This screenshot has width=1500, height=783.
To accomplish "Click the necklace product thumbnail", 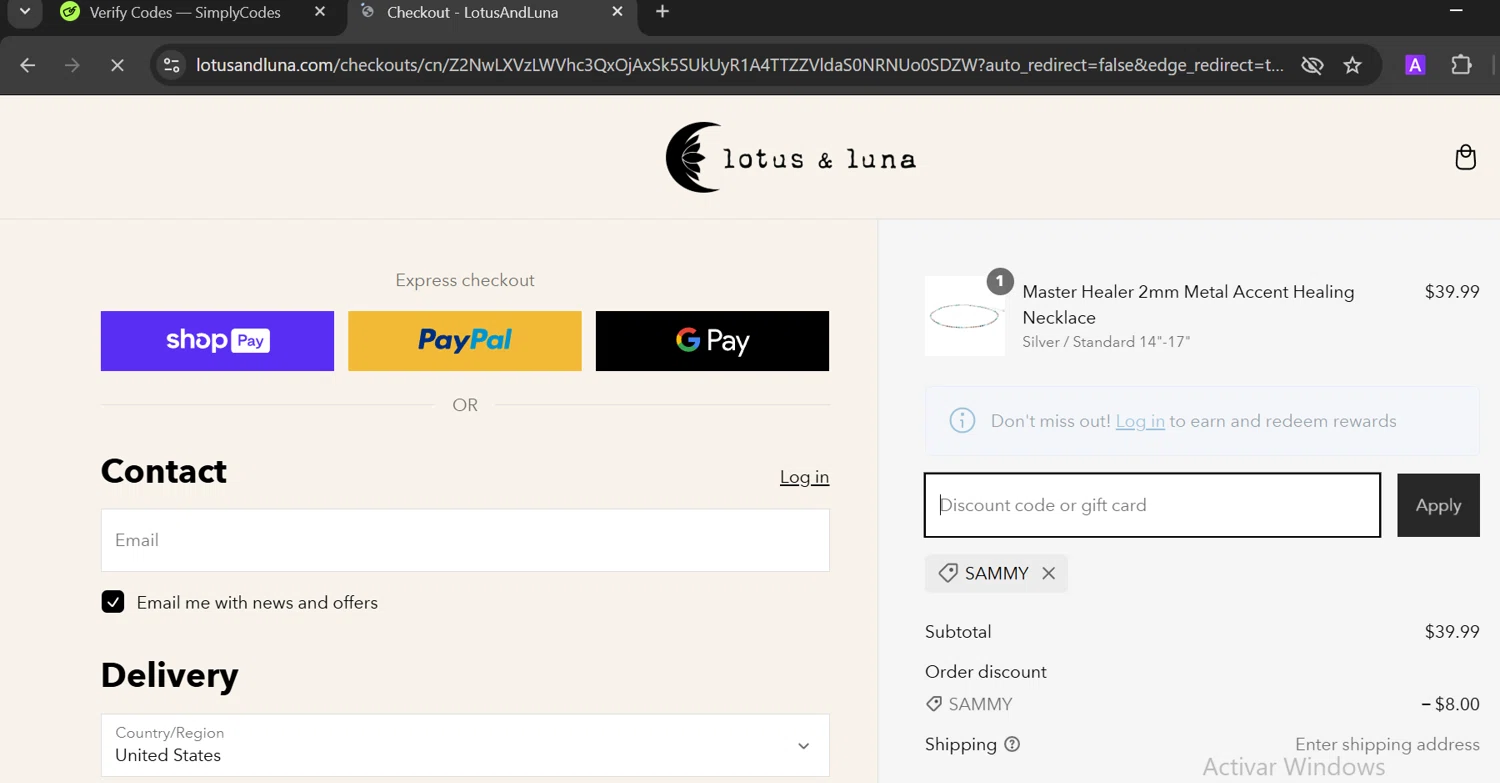I will point(965,316).
